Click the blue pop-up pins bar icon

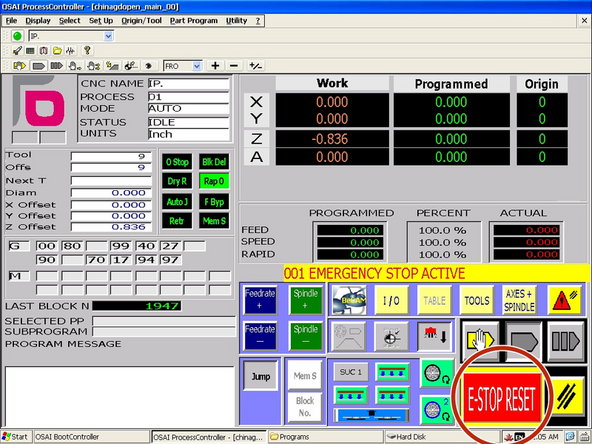pos(372,415)
